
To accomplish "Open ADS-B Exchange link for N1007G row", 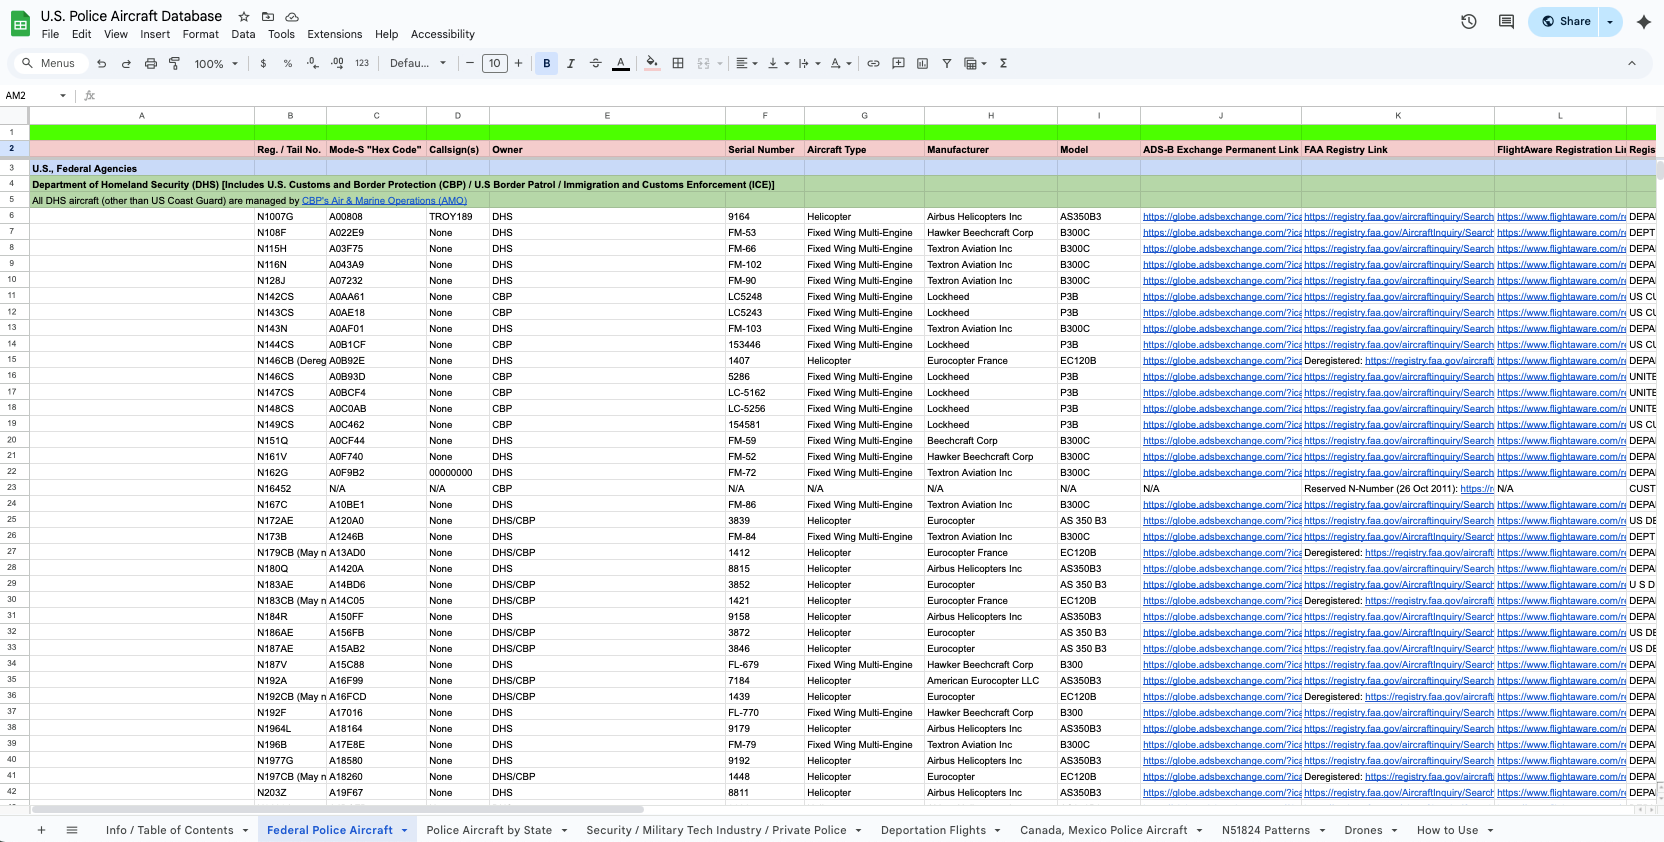I will tap(1221, 217).
